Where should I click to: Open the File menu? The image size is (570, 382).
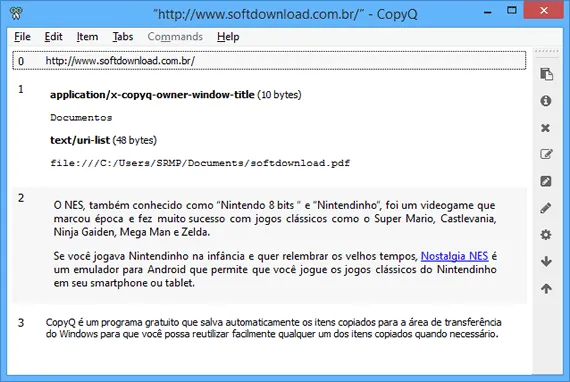(22, 37)
